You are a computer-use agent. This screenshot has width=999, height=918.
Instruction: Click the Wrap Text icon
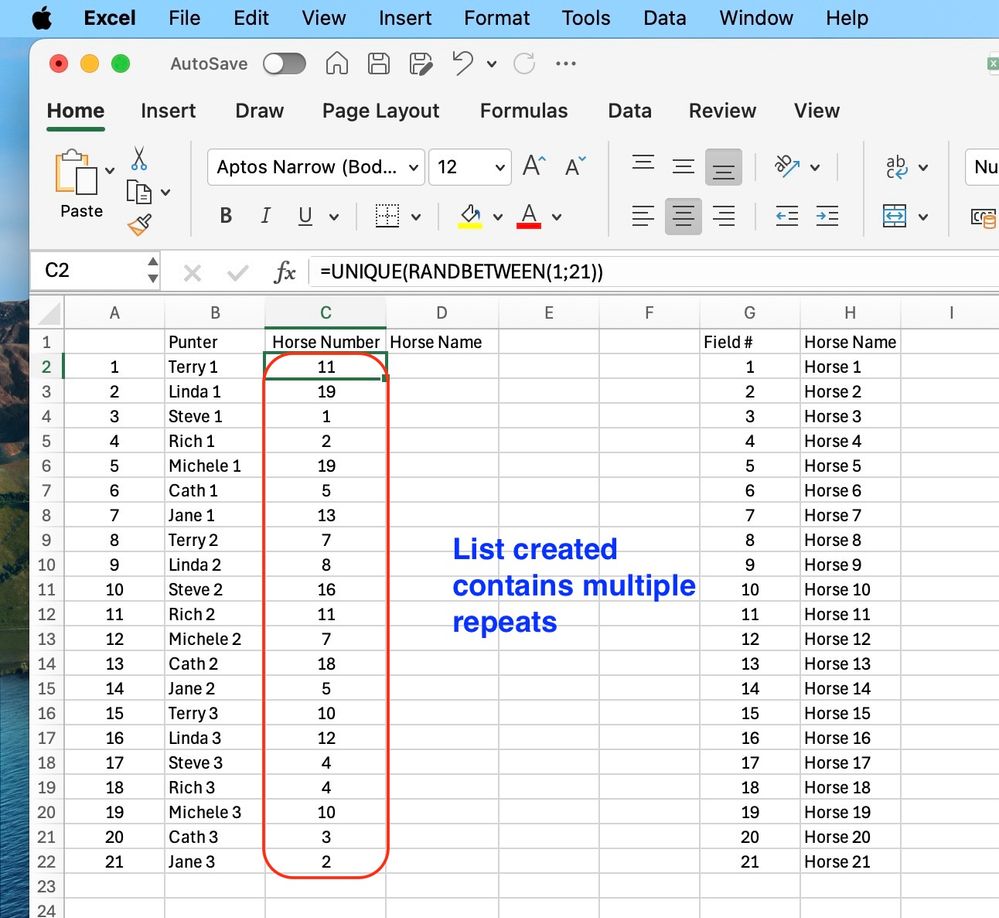[x=896, y=167]
